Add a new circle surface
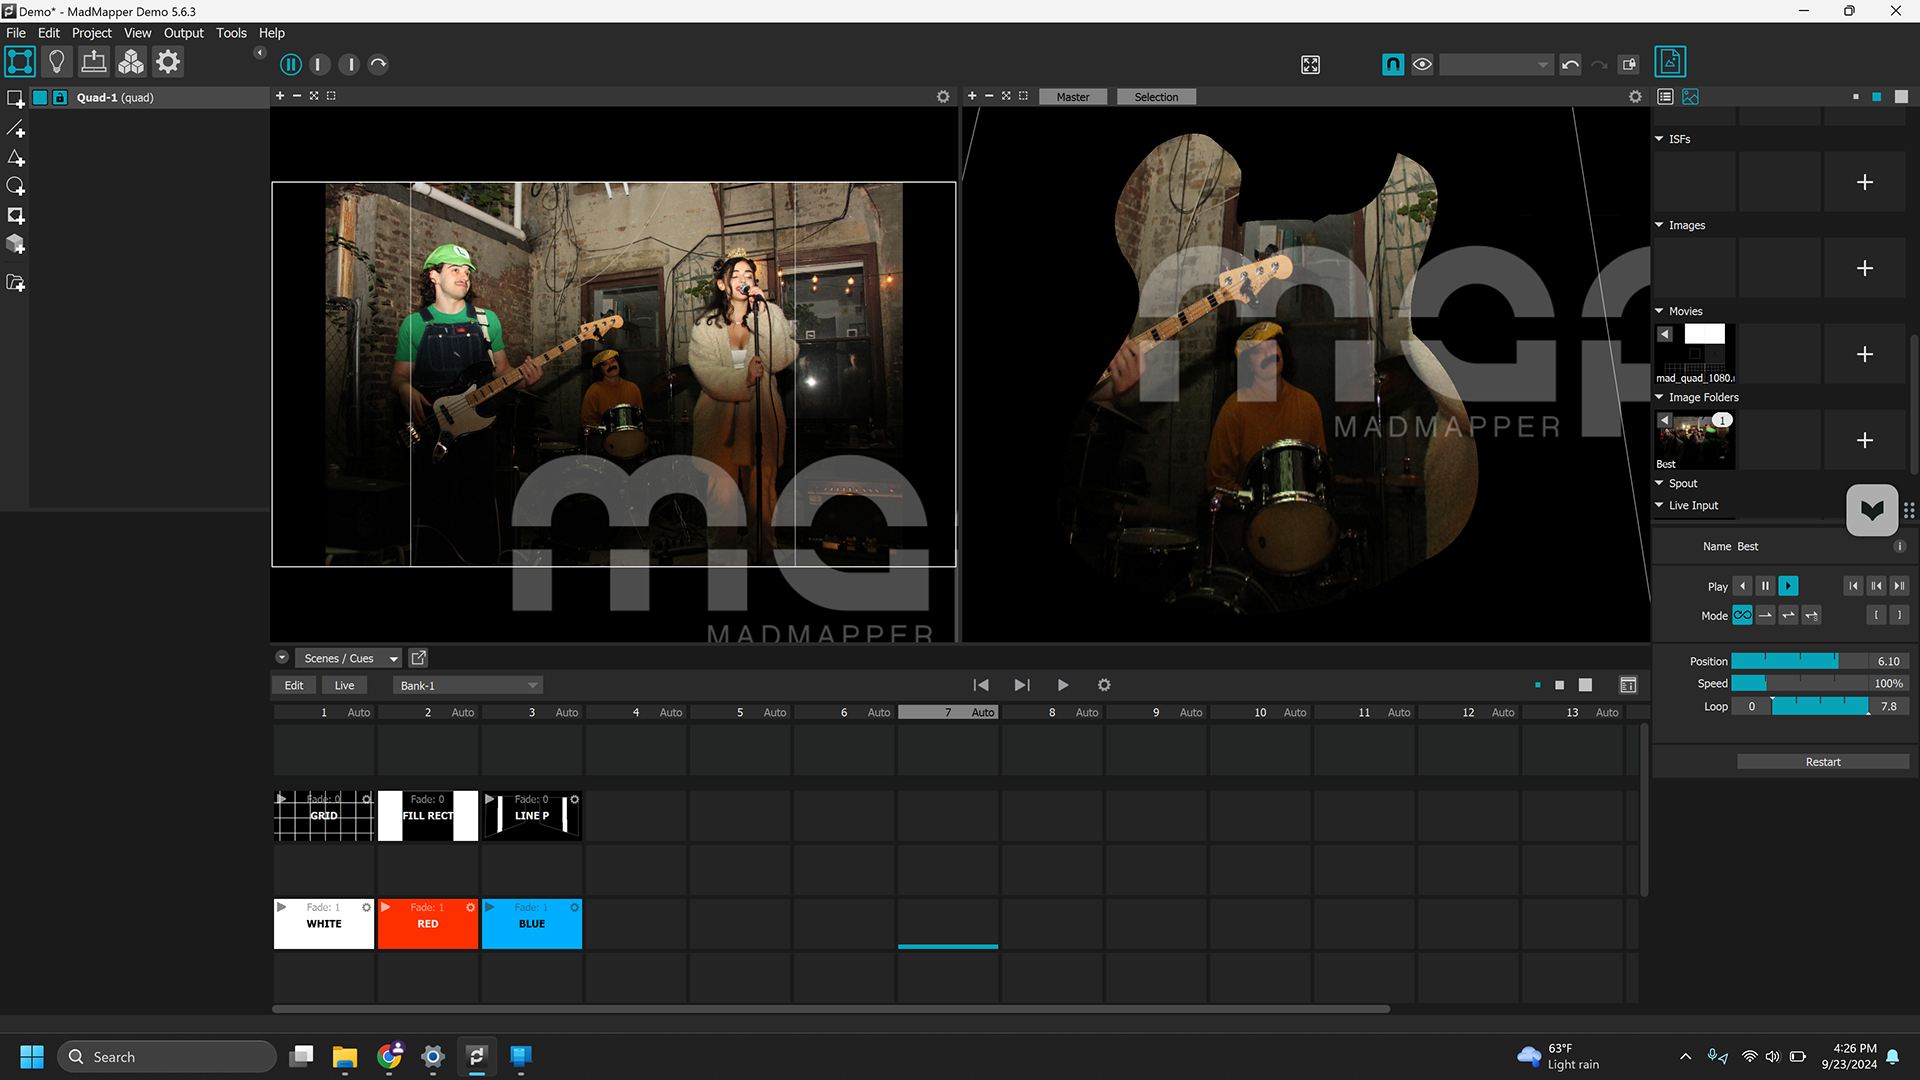1920x1080 pixels. pyautogui.click(x=16, y=187)
